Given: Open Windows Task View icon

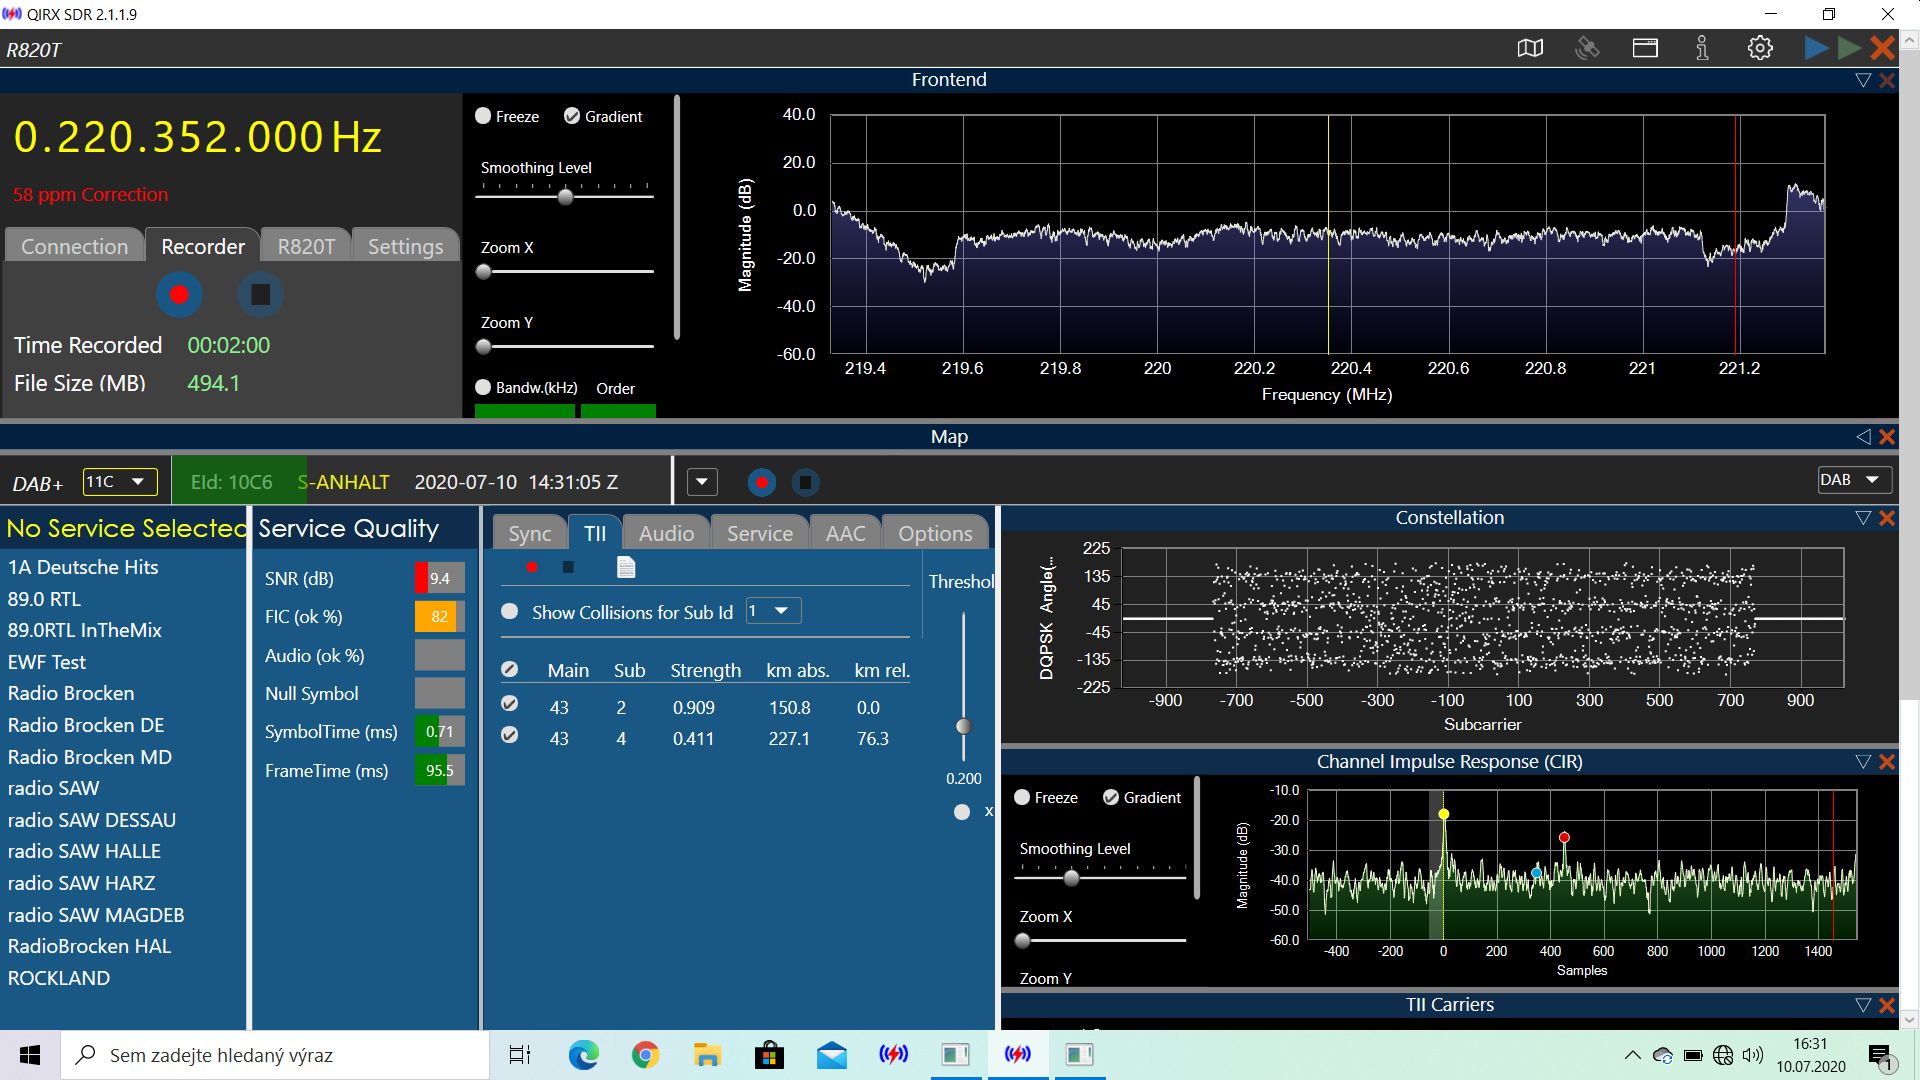Looking at the screenshot, I should [x=520, y=1055].
